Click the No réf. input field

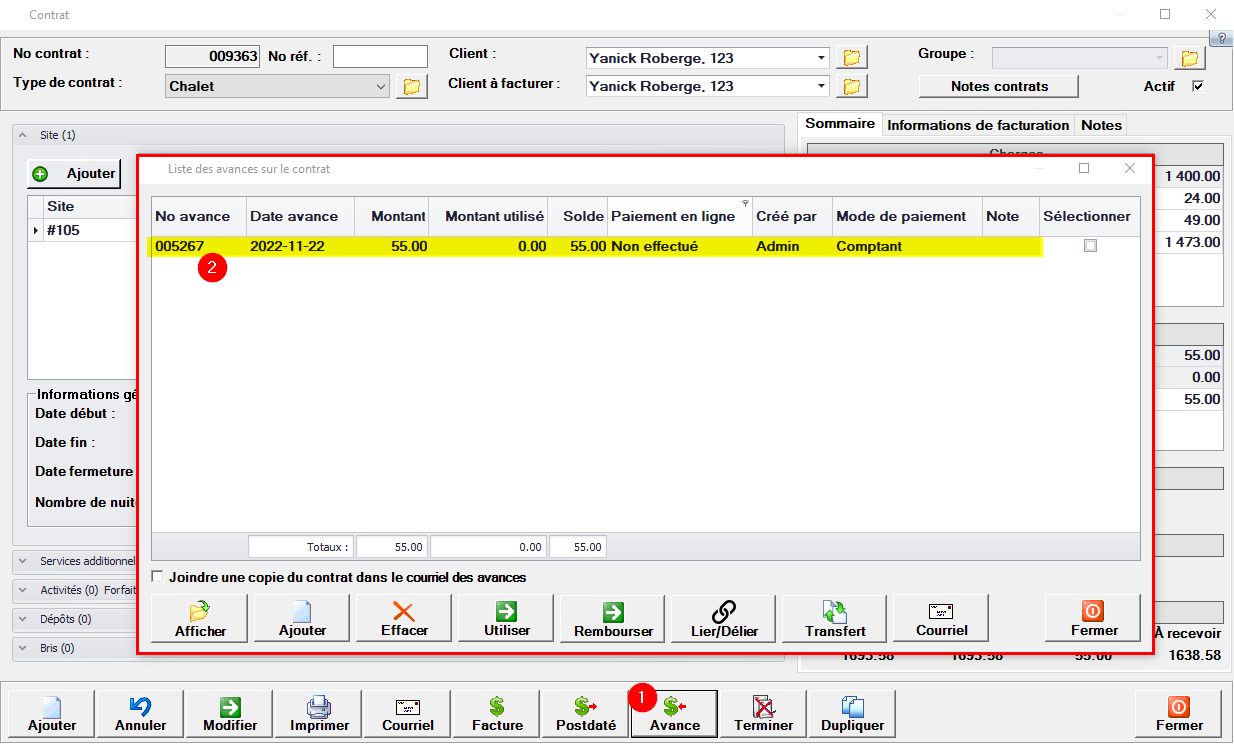[380, 57]
